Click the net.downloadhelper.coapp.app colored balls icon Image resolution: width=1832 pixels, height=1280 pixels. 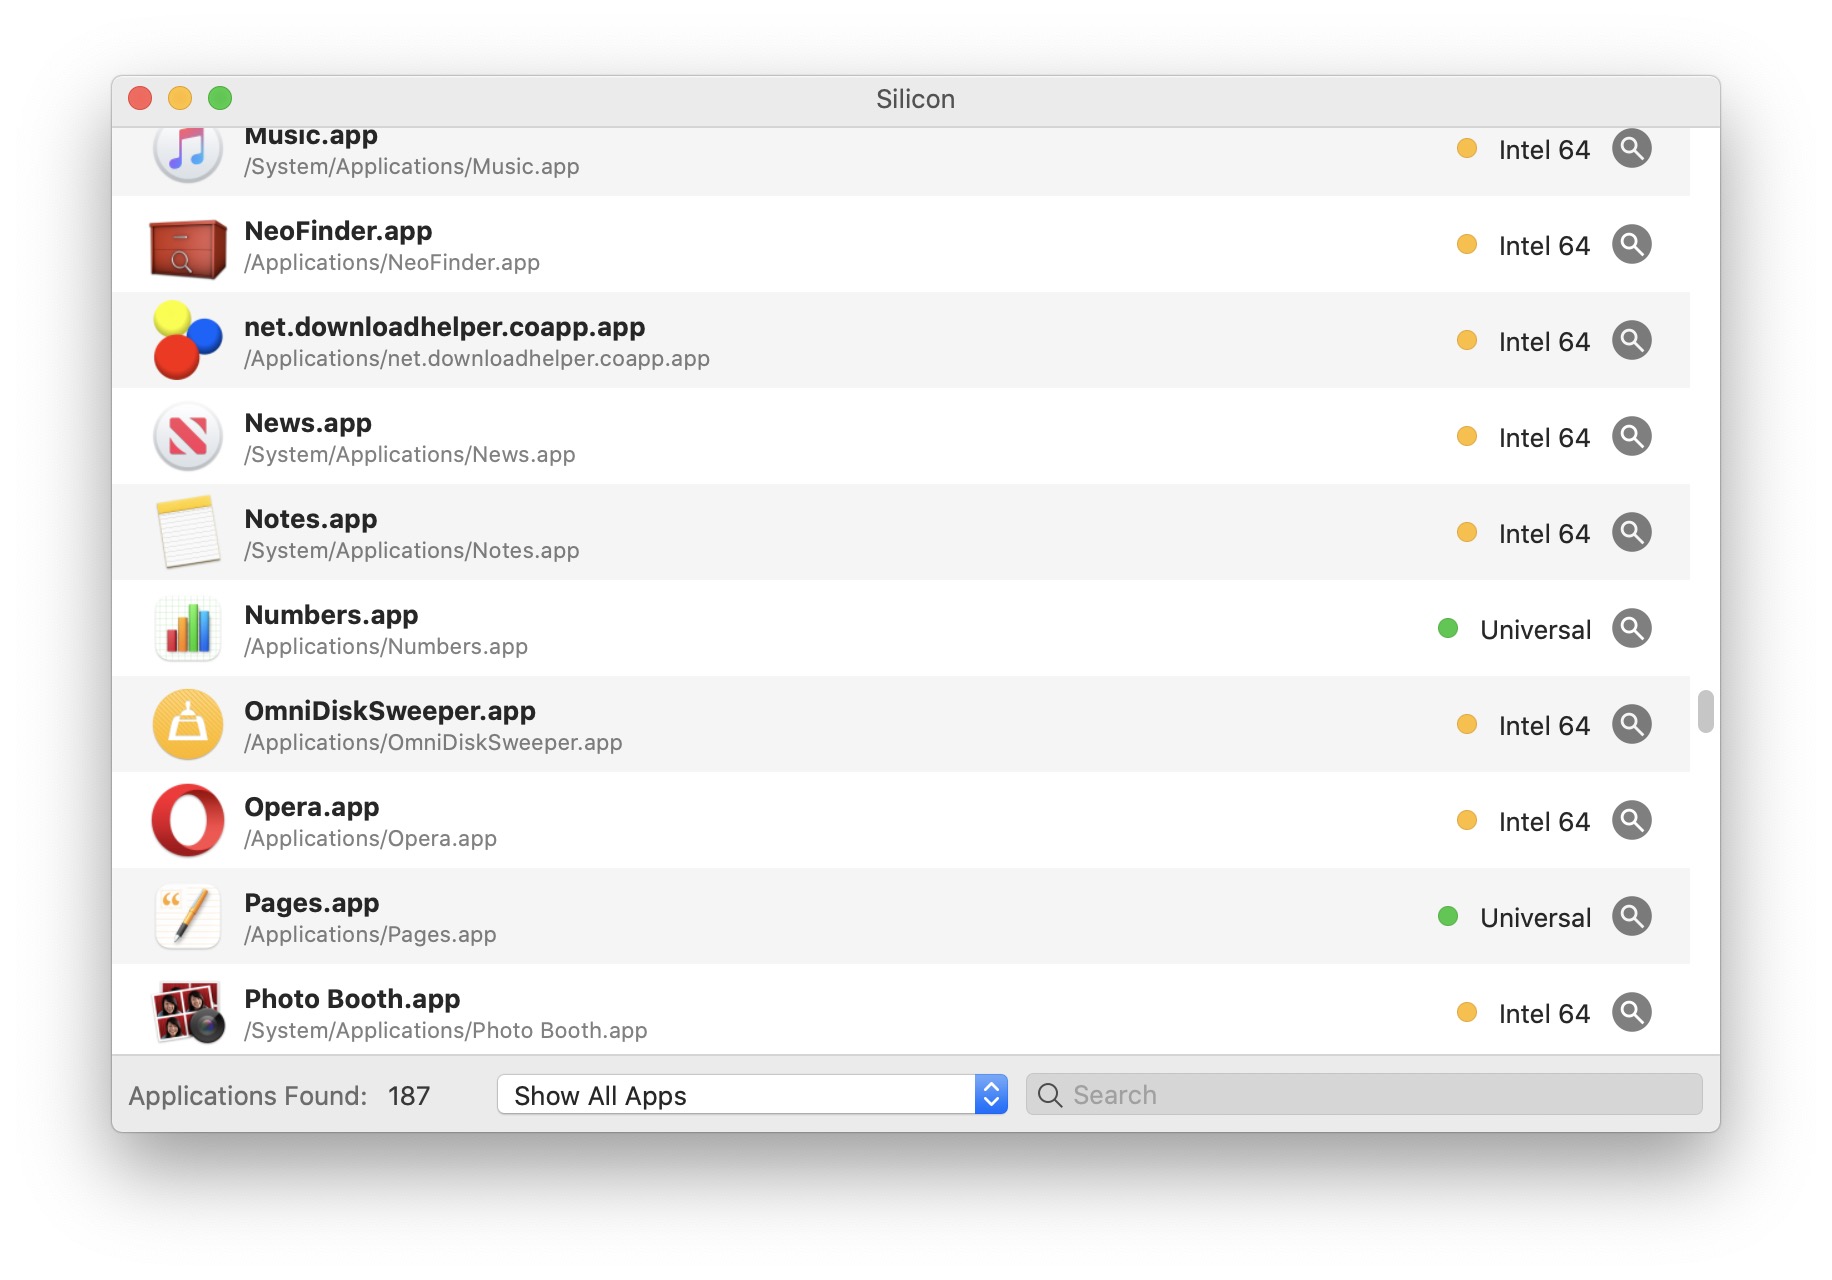click(188, 340)
